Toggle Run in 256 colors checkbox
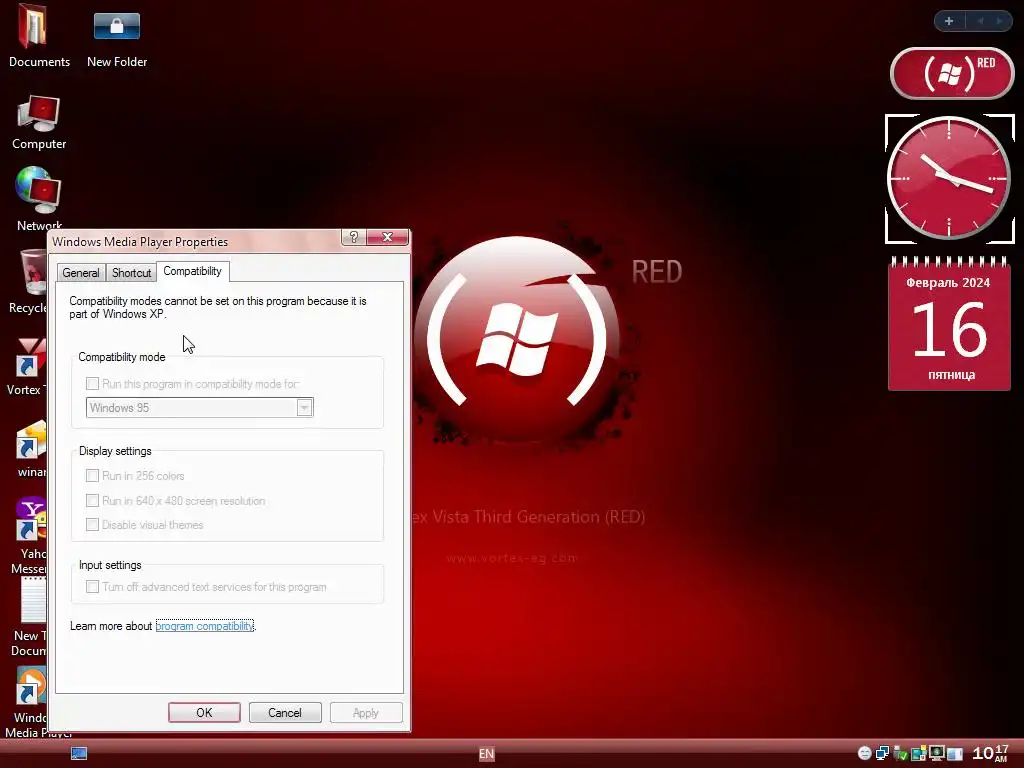Viewport: 1024px width, 768px height. tap(93, 476)
